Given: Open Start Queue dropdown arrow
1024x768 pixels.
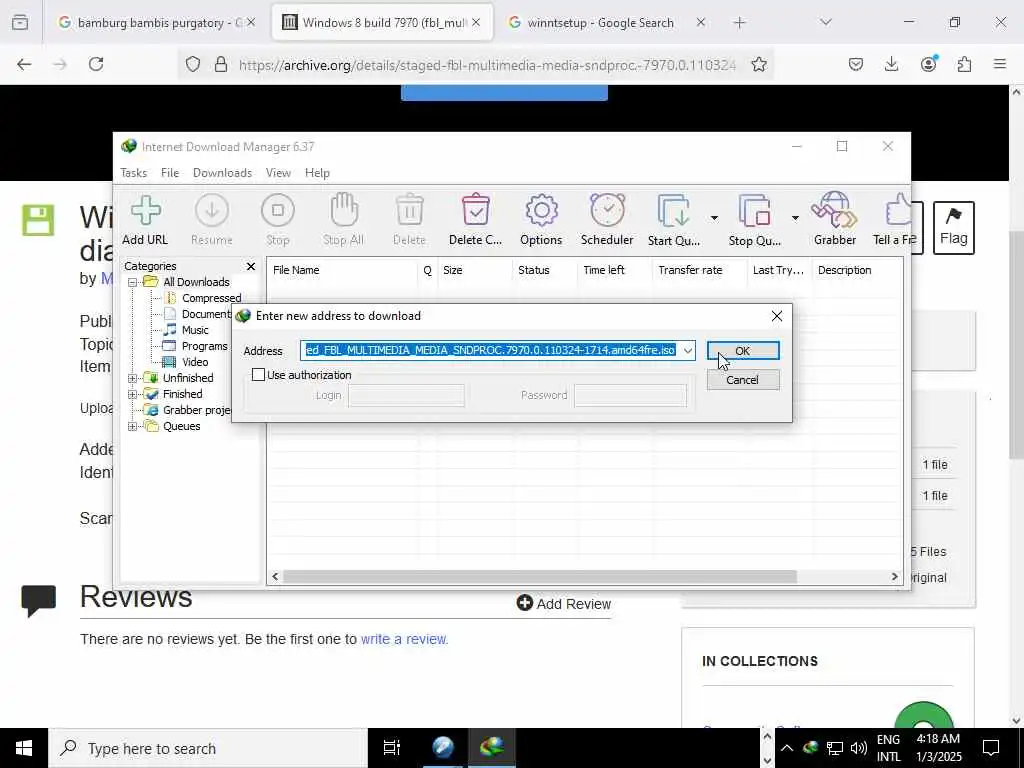Looking at the screenshot, I should pos(714,217).
